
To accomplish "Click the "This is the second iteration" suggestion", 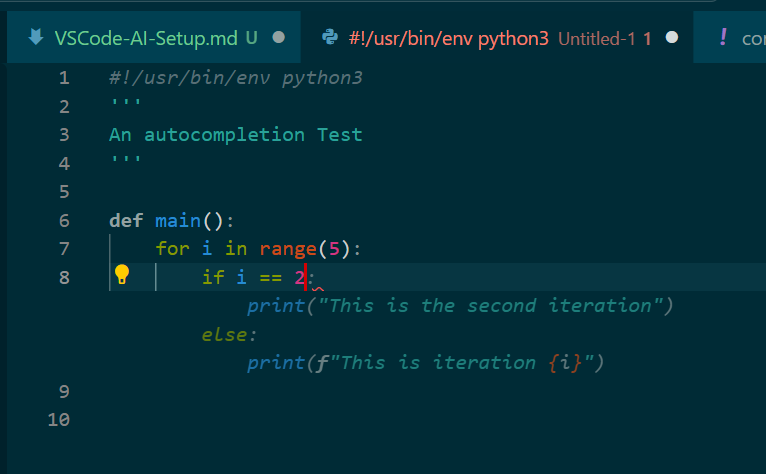I will click(490, 305).
